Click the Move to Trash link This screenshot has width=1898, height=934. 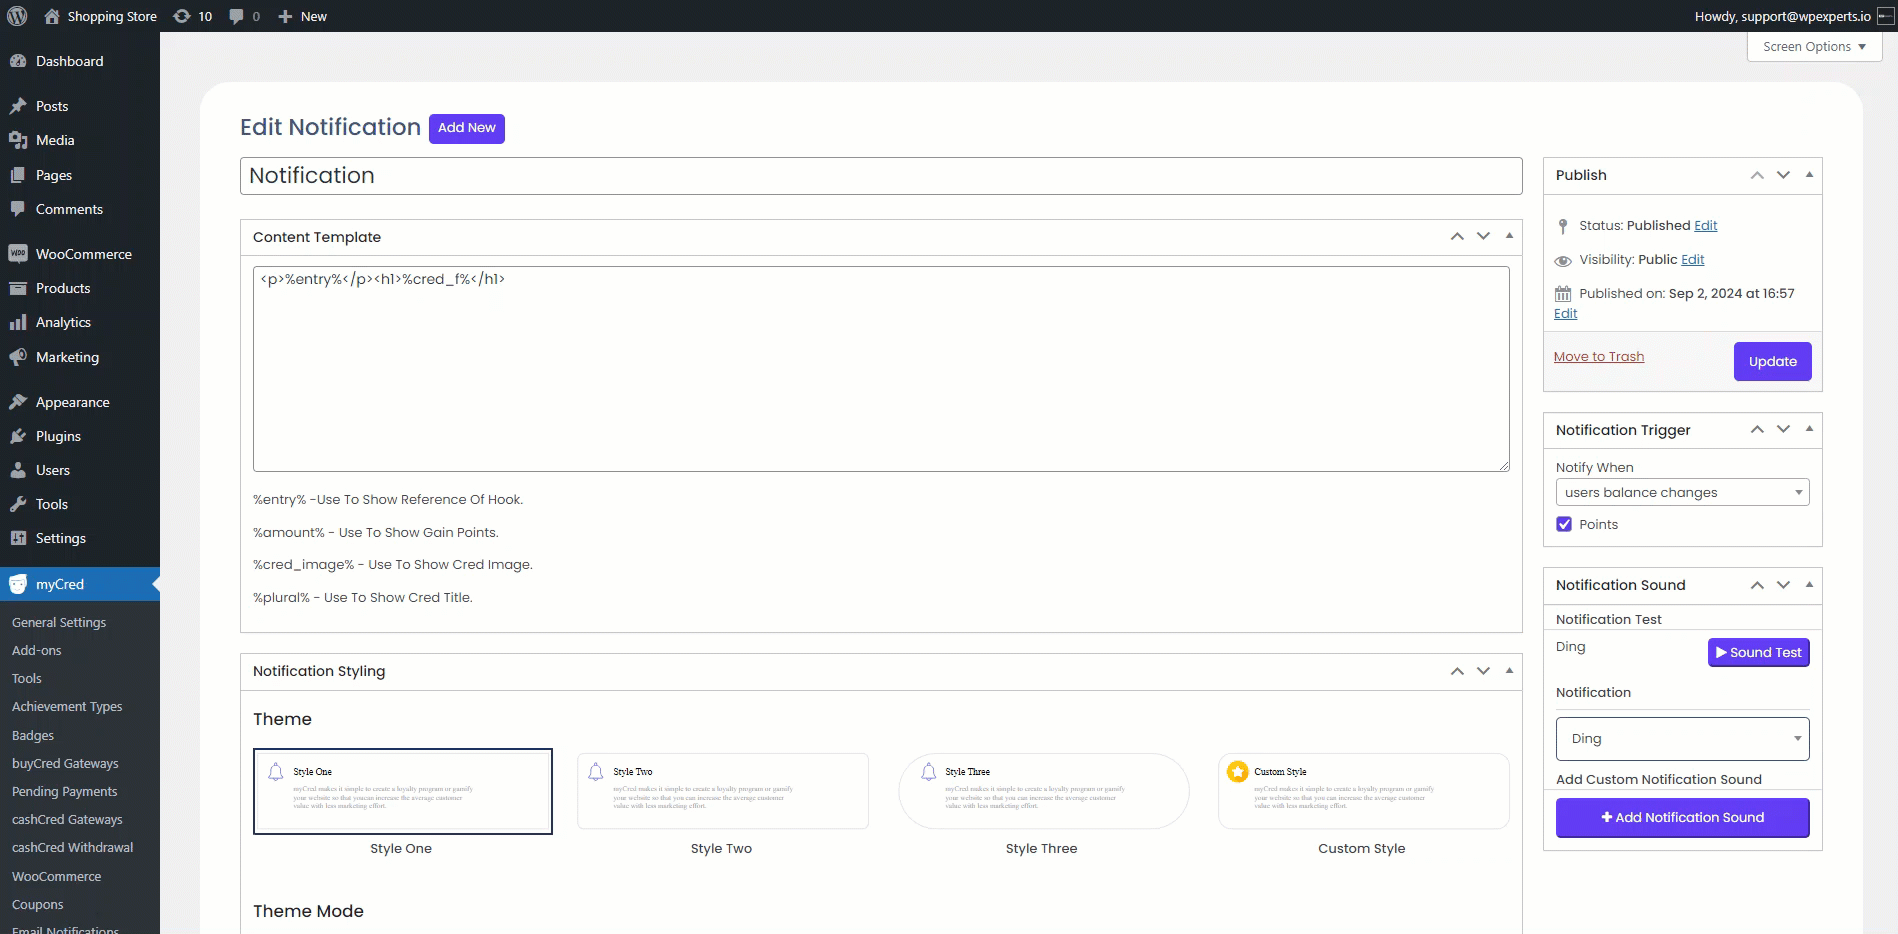[1598, 357]
